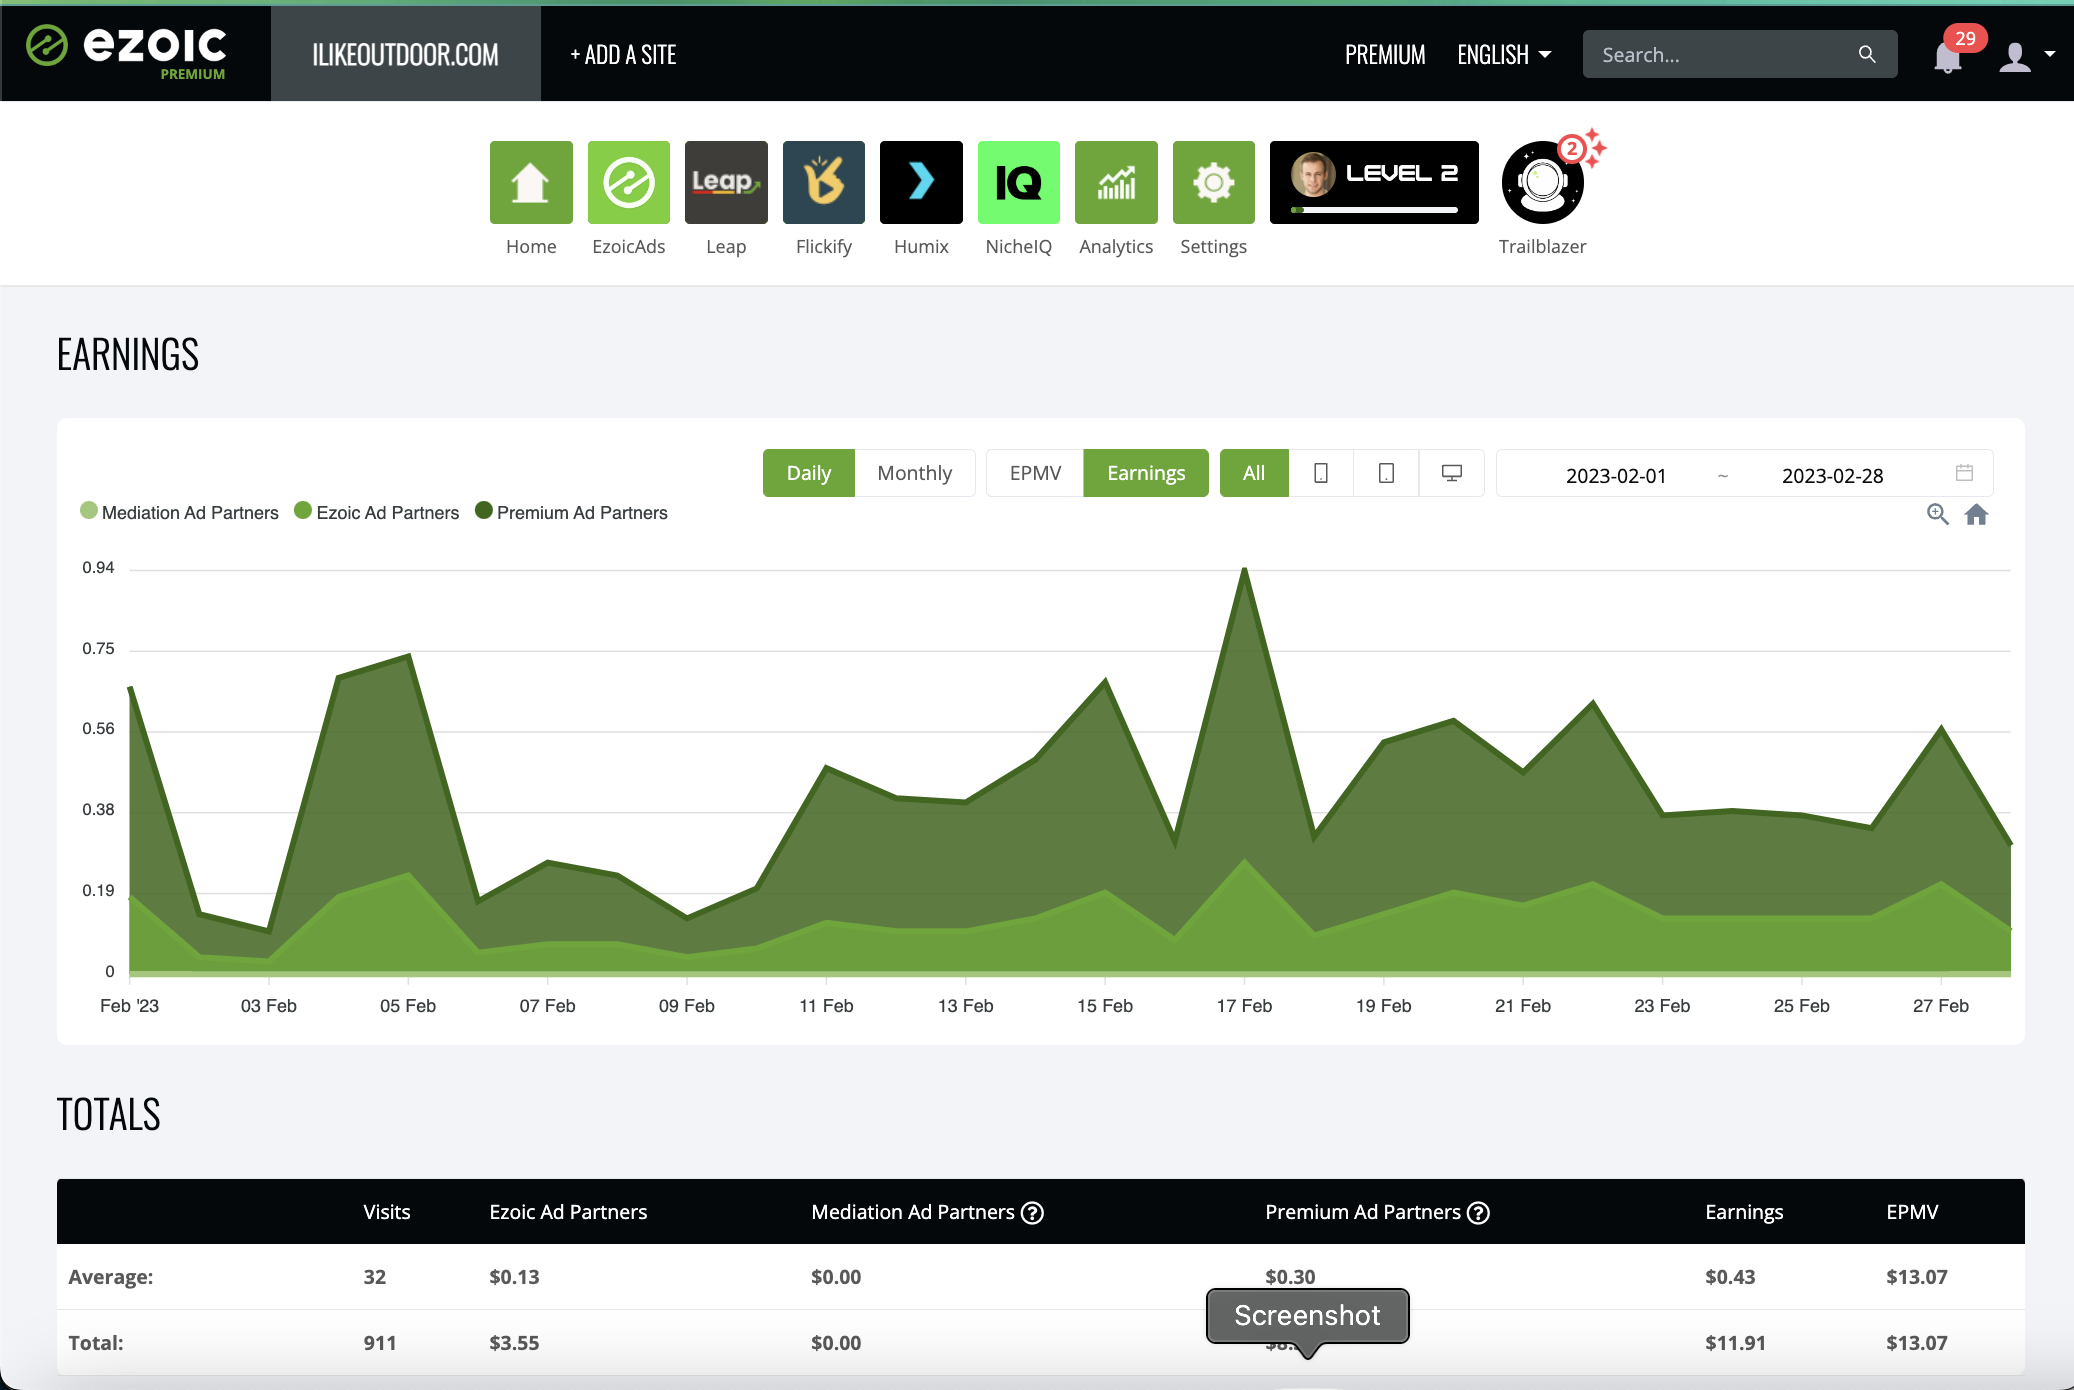Show help for Mediation Ad Partners
The image size is (2074, 1390).
coord(1032,1213)
